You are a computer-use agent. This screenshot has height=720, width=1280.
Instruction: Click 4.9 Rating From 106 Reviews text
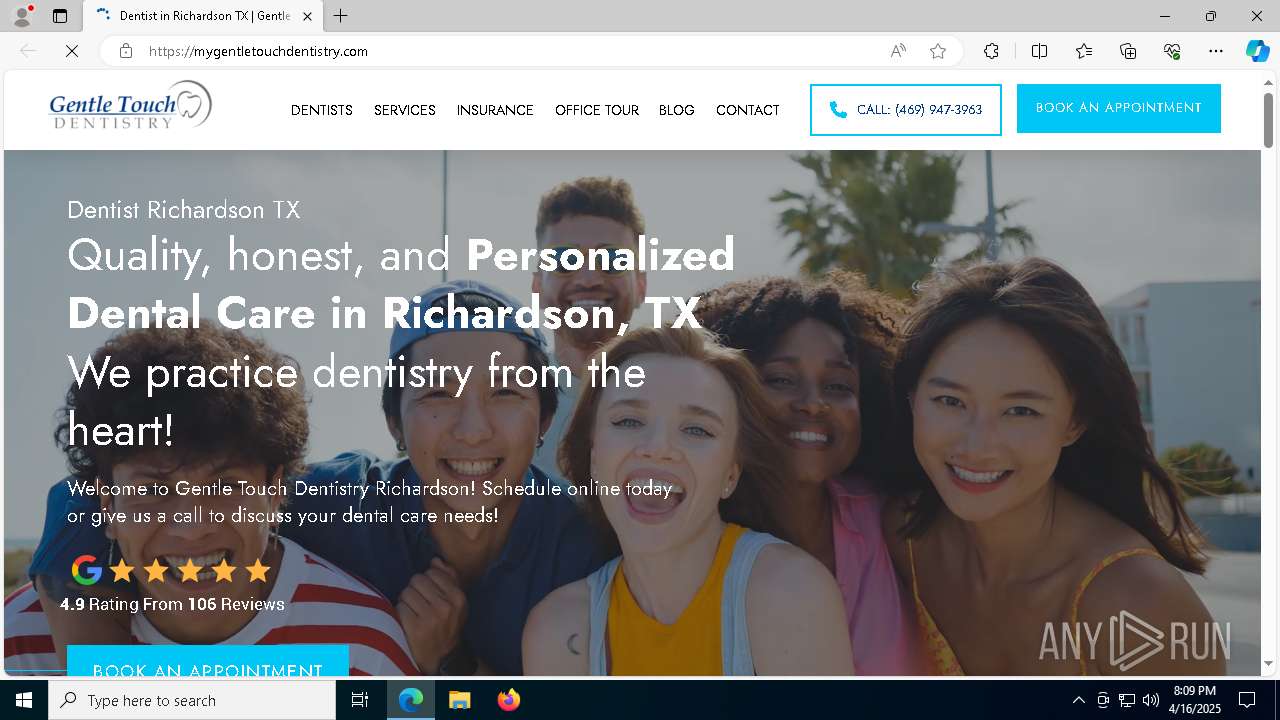[x=172, y=604]
